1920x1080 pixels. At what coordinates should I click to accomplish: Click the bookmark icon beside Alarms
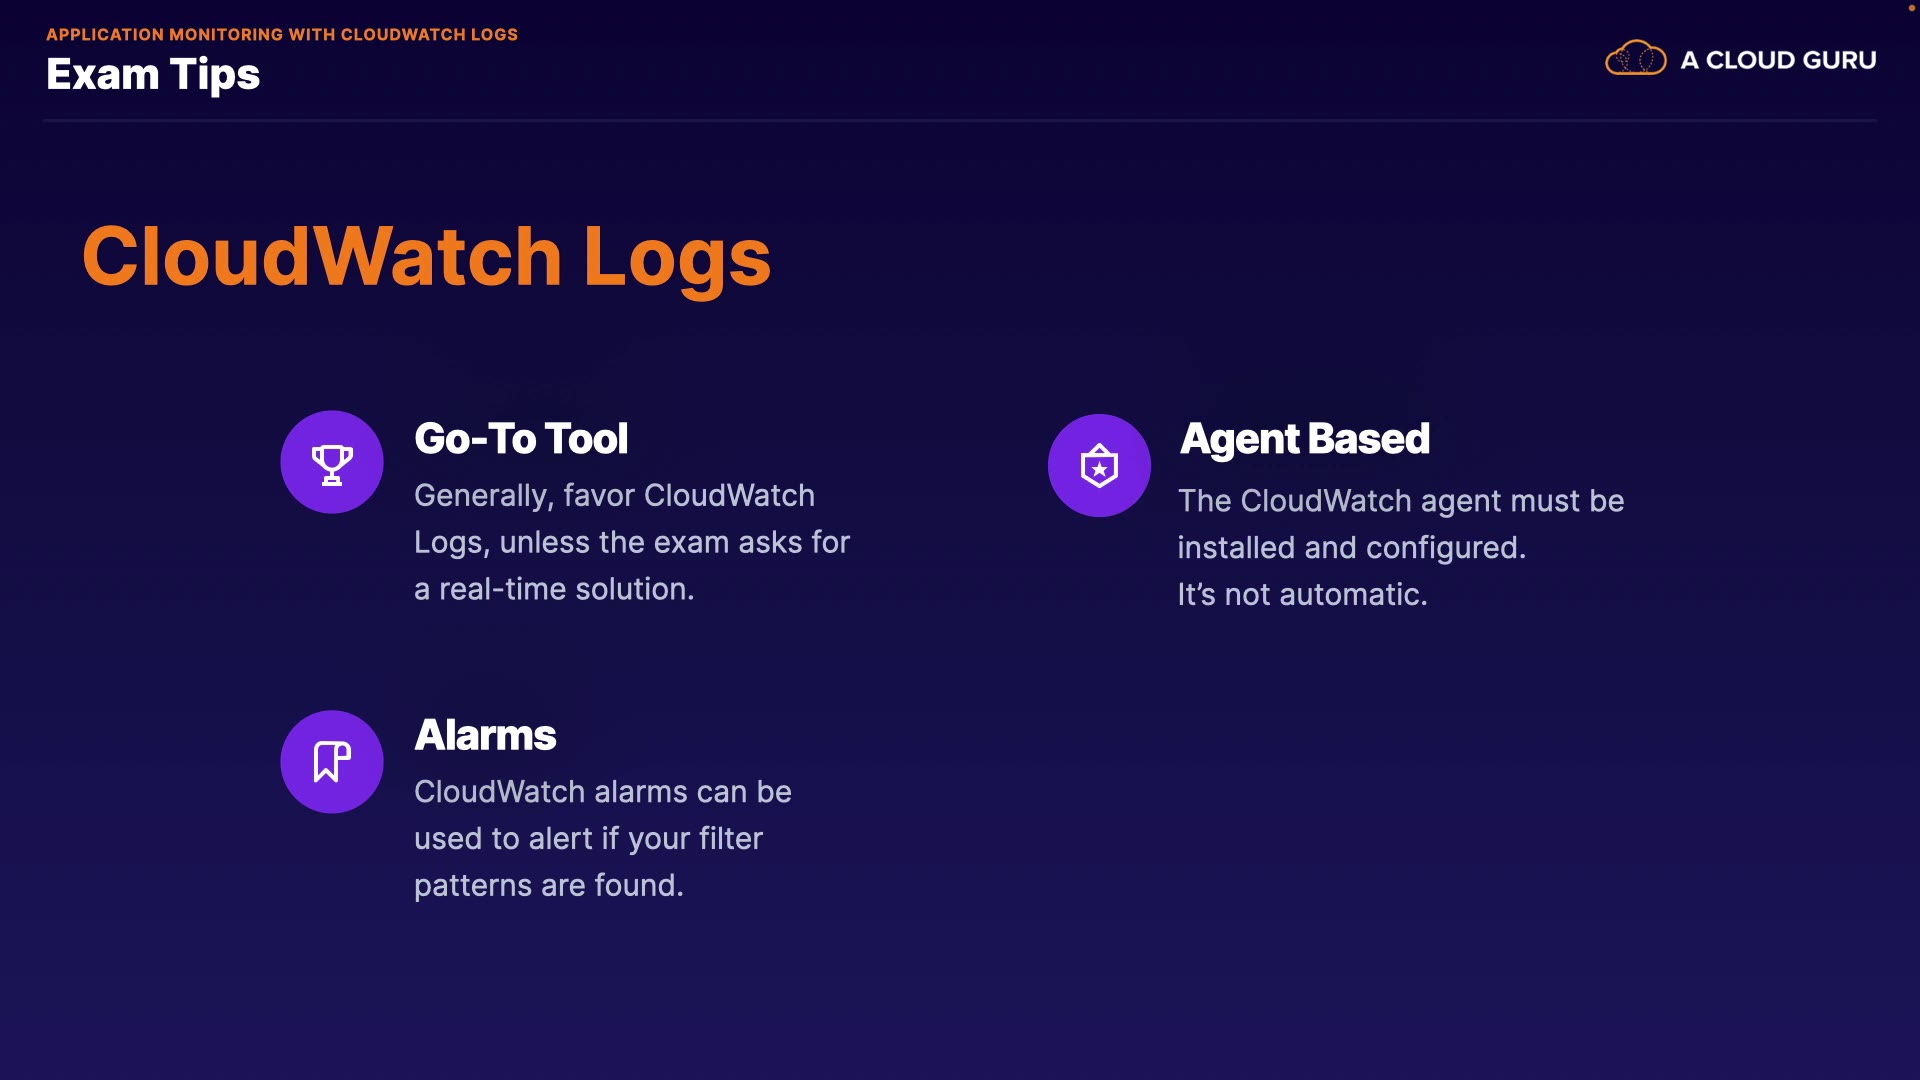tap(332, 762)
